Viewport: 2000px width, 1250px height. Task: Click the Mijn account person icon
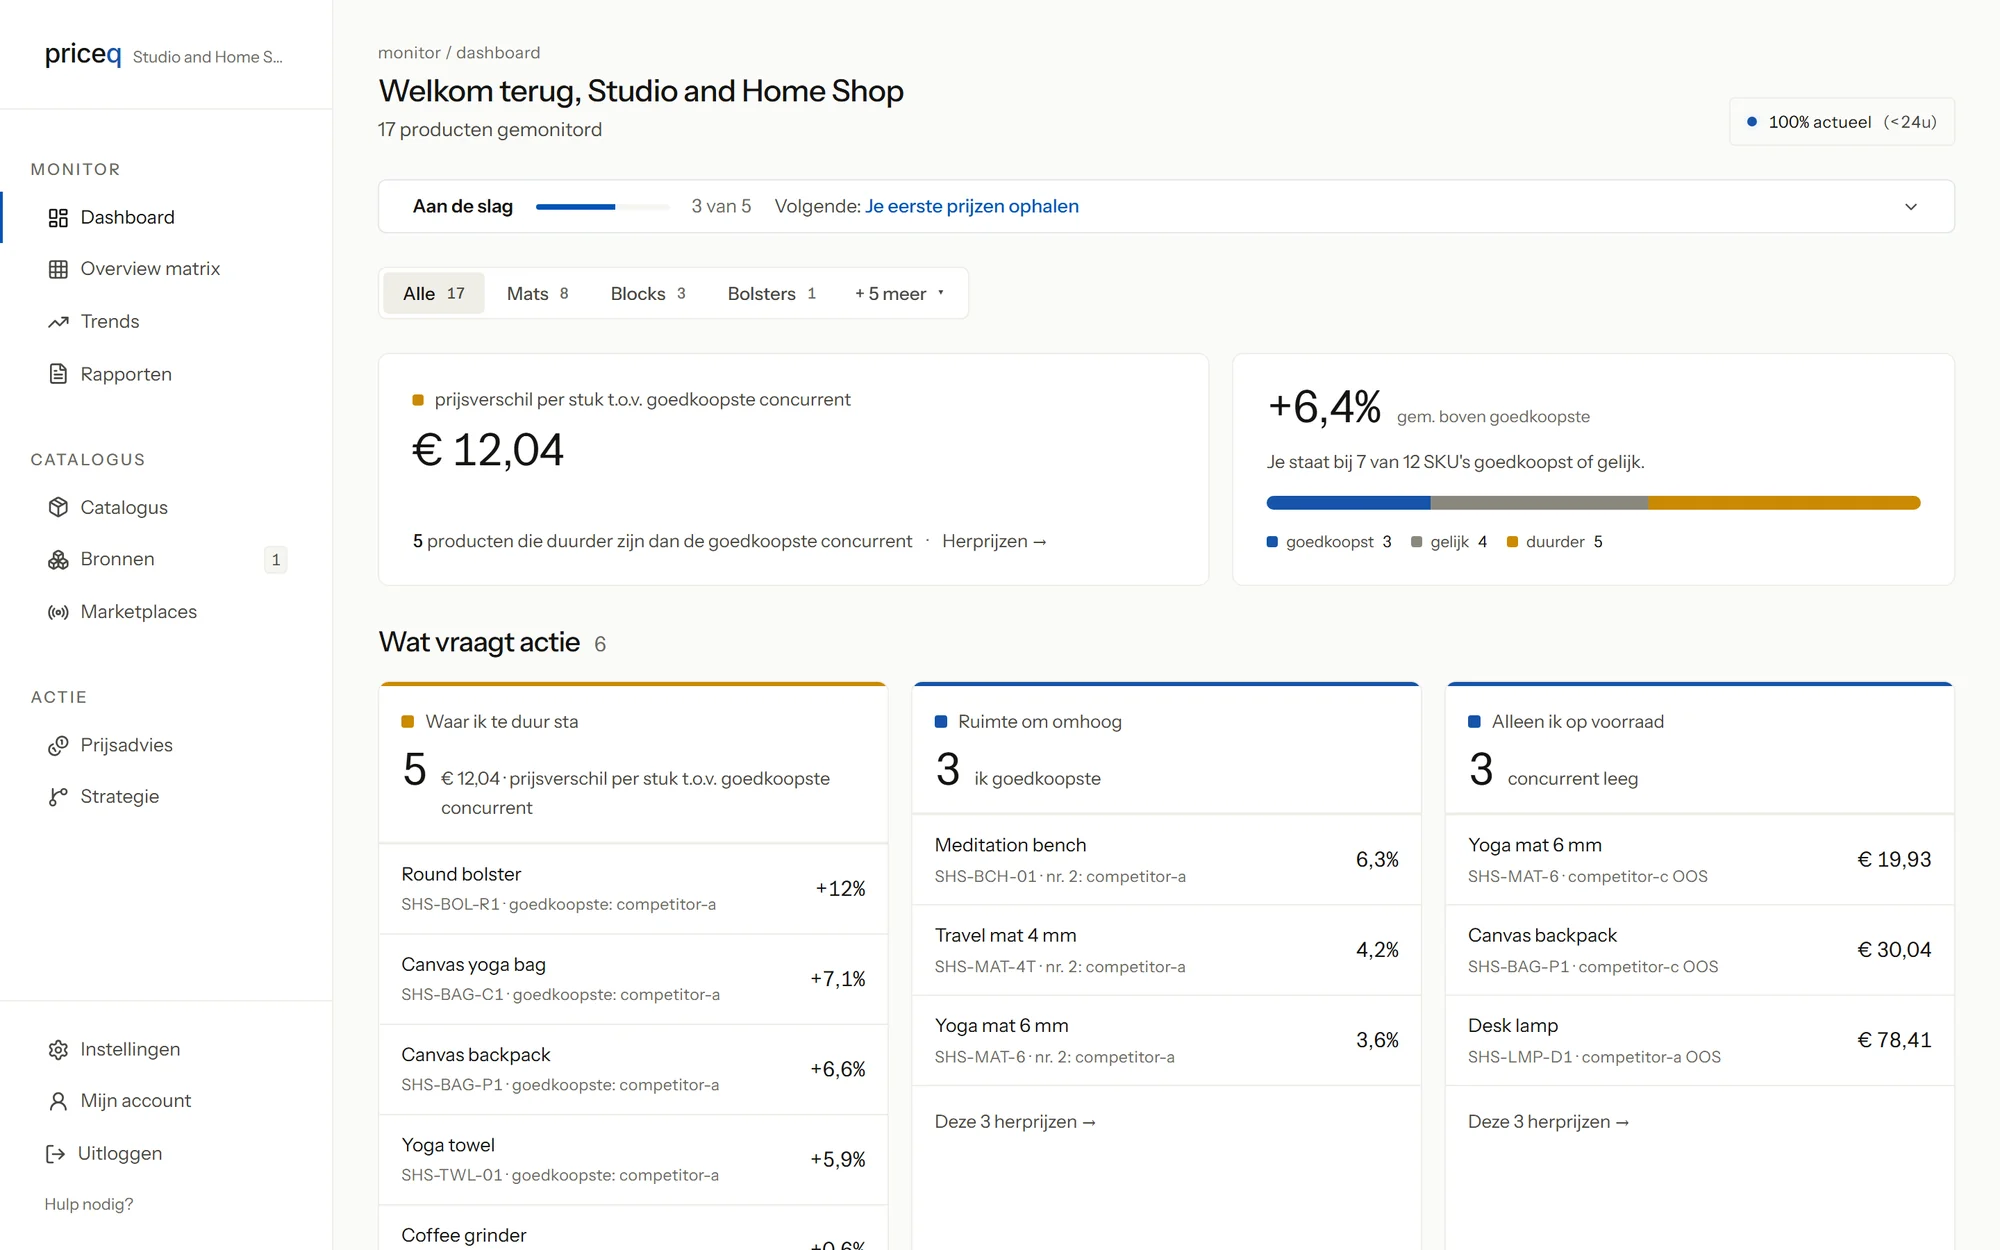pyautogui.click(x=58, y=1101)
